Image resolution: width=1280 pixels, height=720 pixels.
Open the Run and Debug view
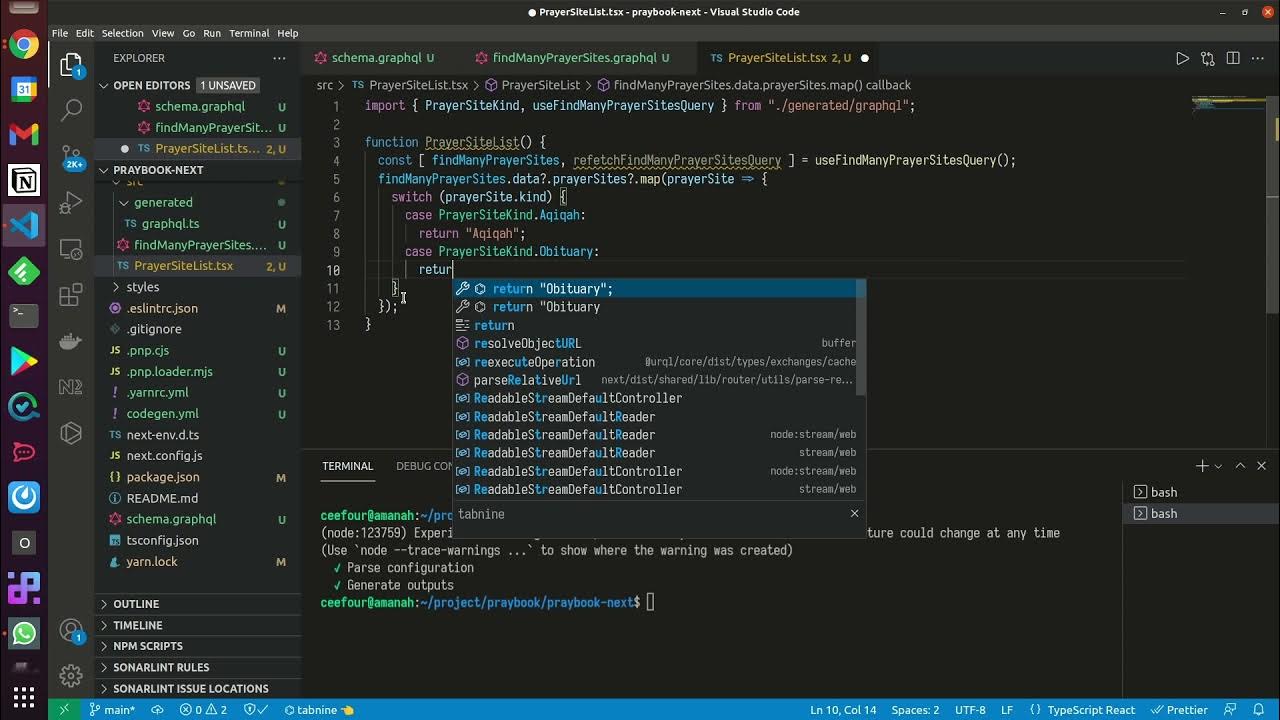pos(71,203)
